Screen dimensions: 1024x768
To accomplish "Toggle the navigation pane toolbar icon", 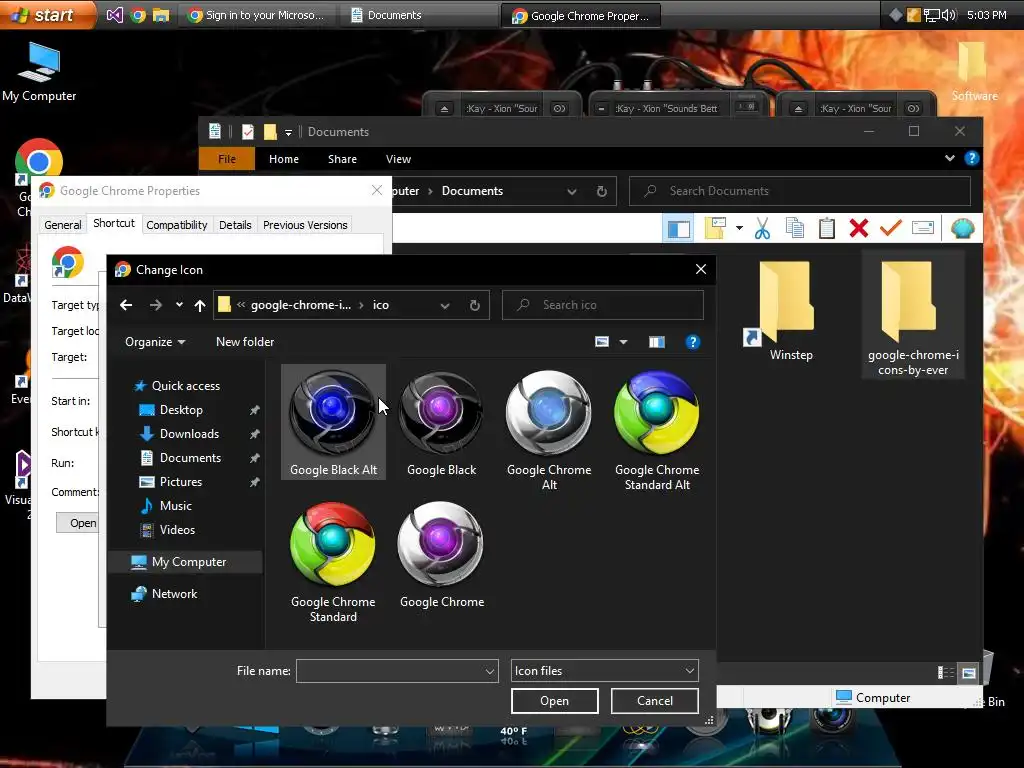I will click(x=678, y=229).
